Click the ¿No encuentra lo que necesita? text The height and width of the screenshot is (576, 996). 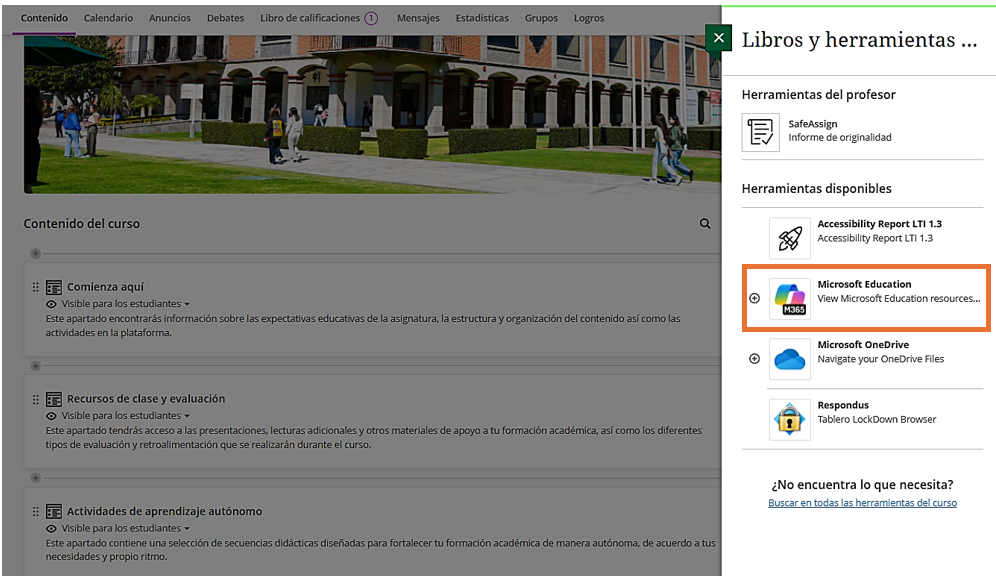863,485
